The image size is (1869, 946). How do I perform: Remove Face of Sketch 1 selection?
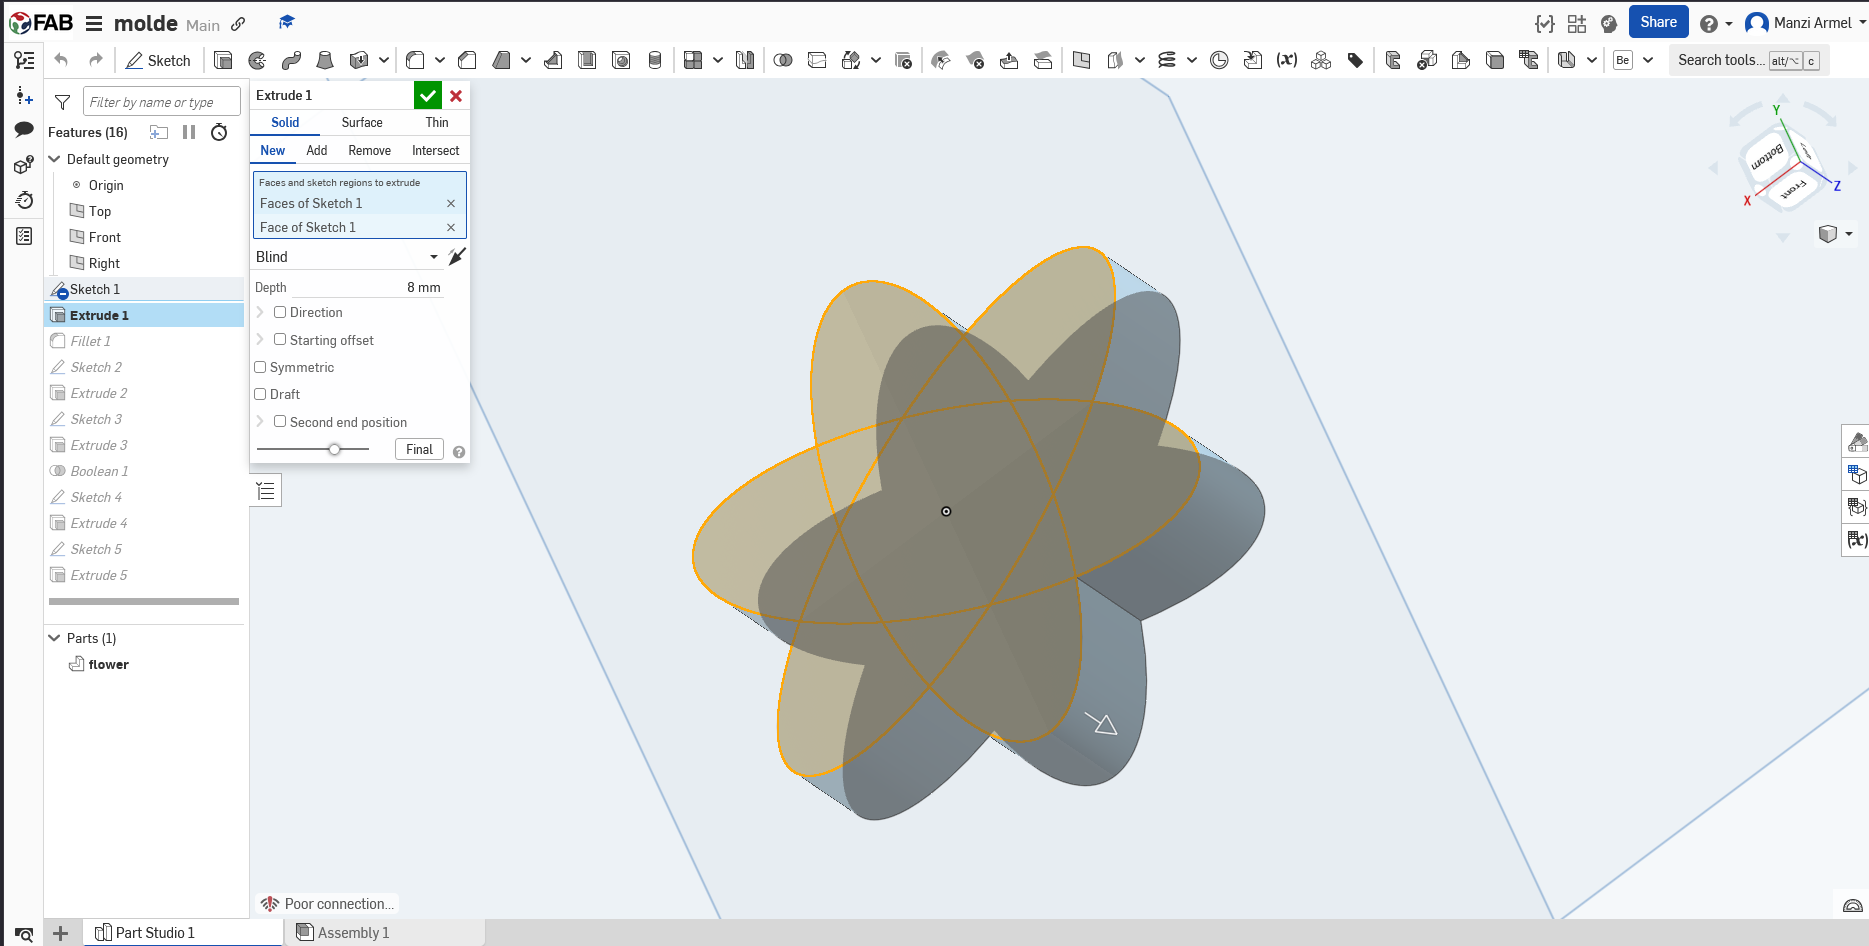(451, 227)
